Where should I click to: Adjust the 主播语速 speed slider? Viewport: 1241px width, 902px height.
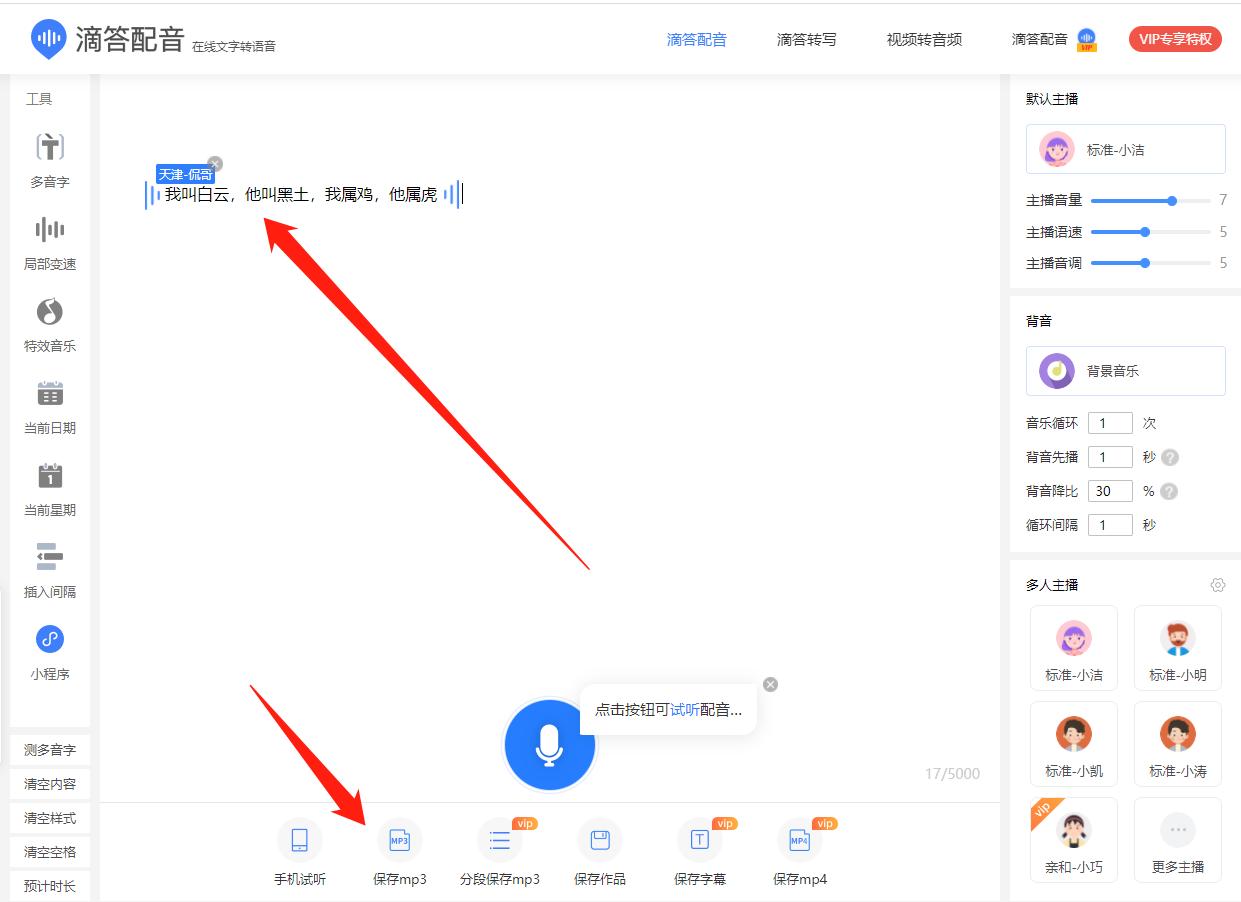[1151, 232]
